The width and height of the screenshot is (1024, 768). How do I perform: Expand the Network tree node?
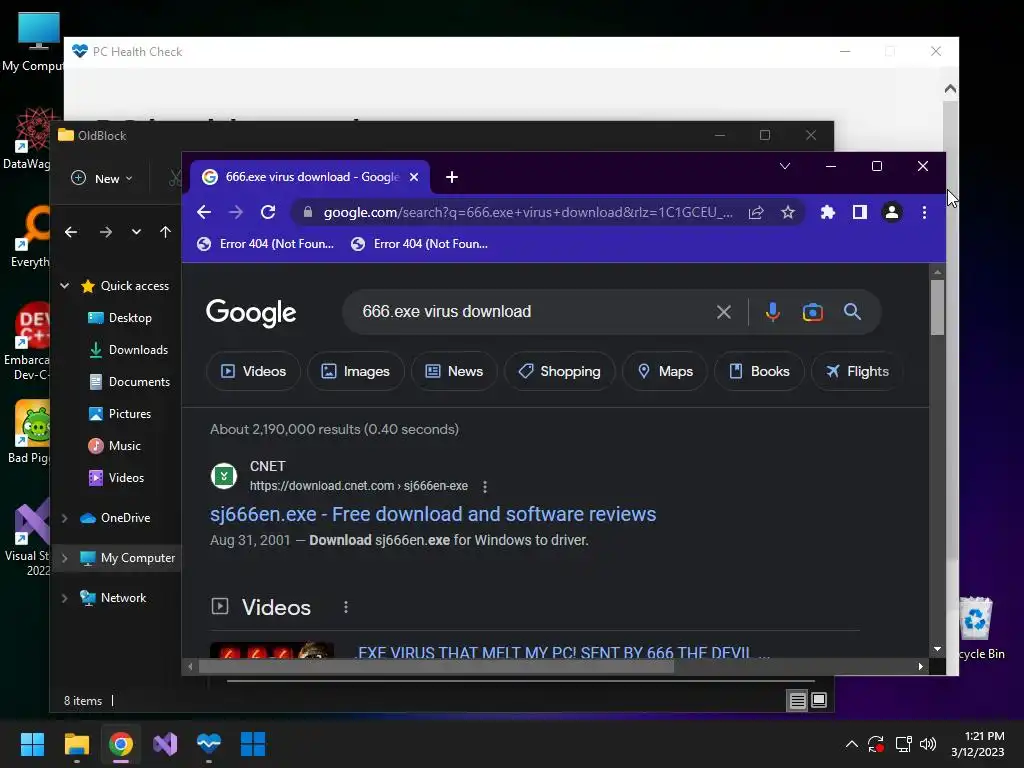tap(65, 598)
